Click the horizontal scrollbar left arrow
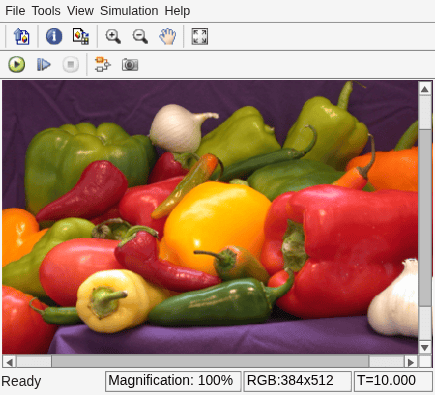The image size is (435, 395). point(10,362)
